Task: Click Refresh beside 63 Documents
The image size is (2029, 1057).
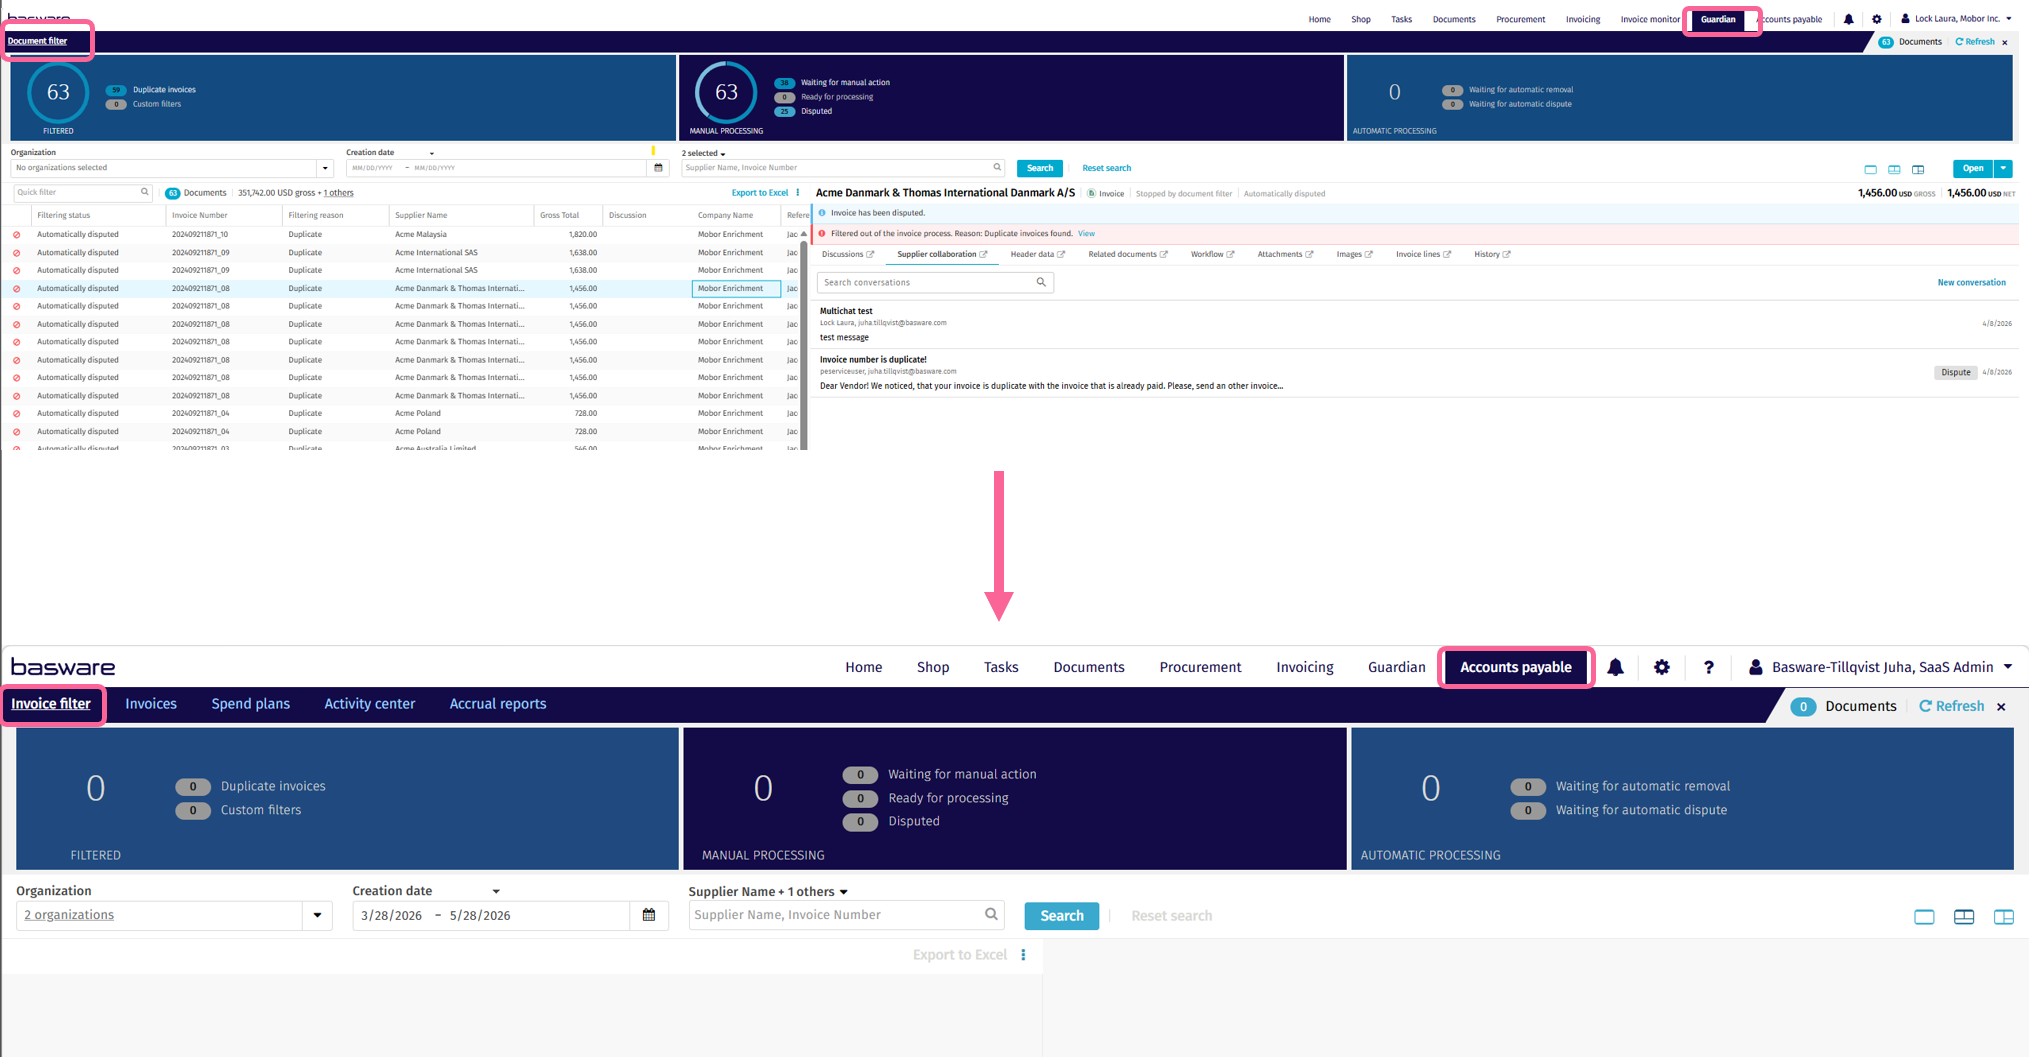Action: pyautogui.click(x=1975, y=42)
